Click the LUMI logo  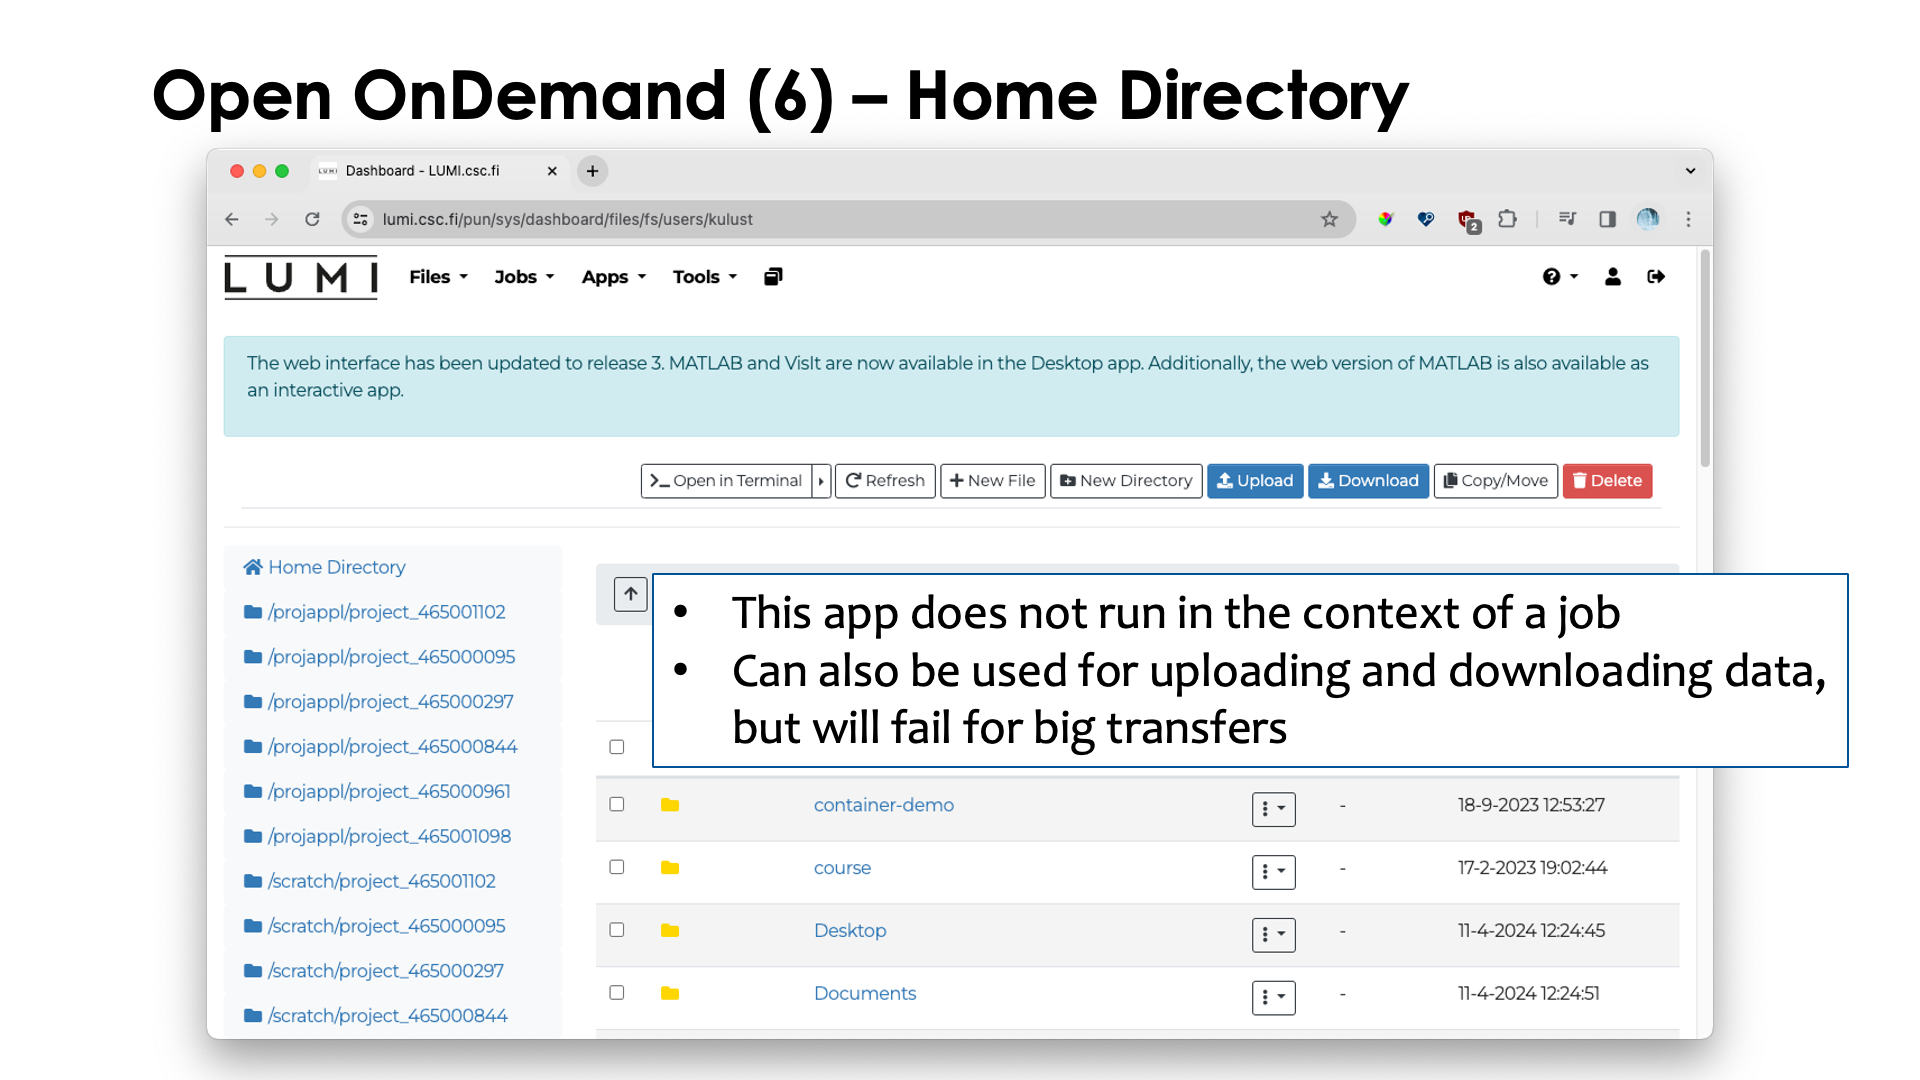click(x=301, y=277)
